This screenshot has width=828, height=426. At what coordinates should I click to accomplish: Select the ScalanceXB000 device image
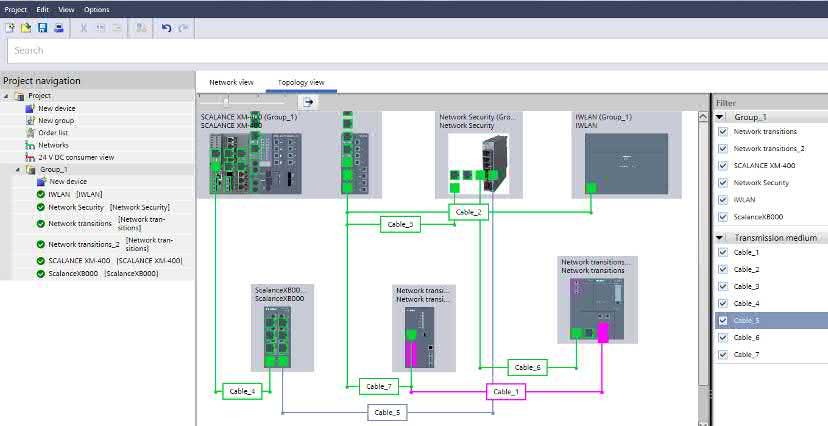278,337
